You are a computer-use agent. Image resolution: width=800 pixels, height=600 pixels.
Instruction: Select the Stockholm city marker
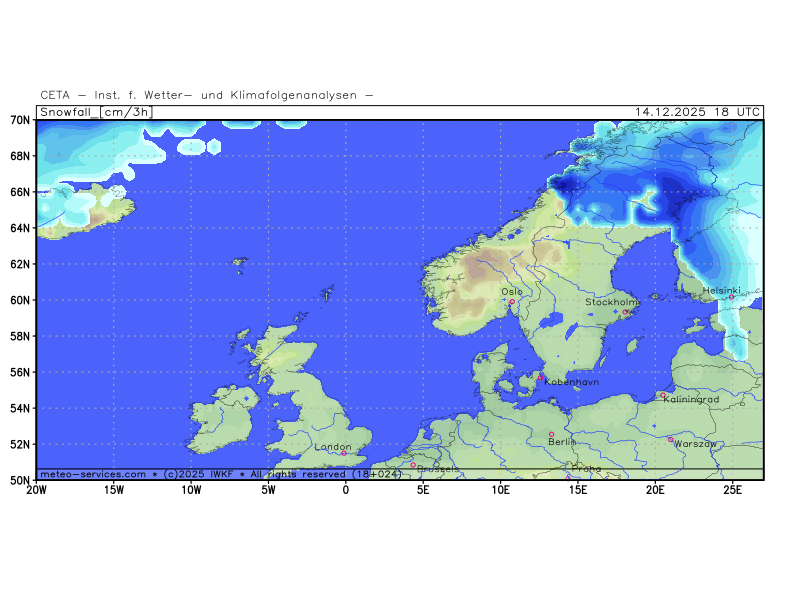click(625, 312)
